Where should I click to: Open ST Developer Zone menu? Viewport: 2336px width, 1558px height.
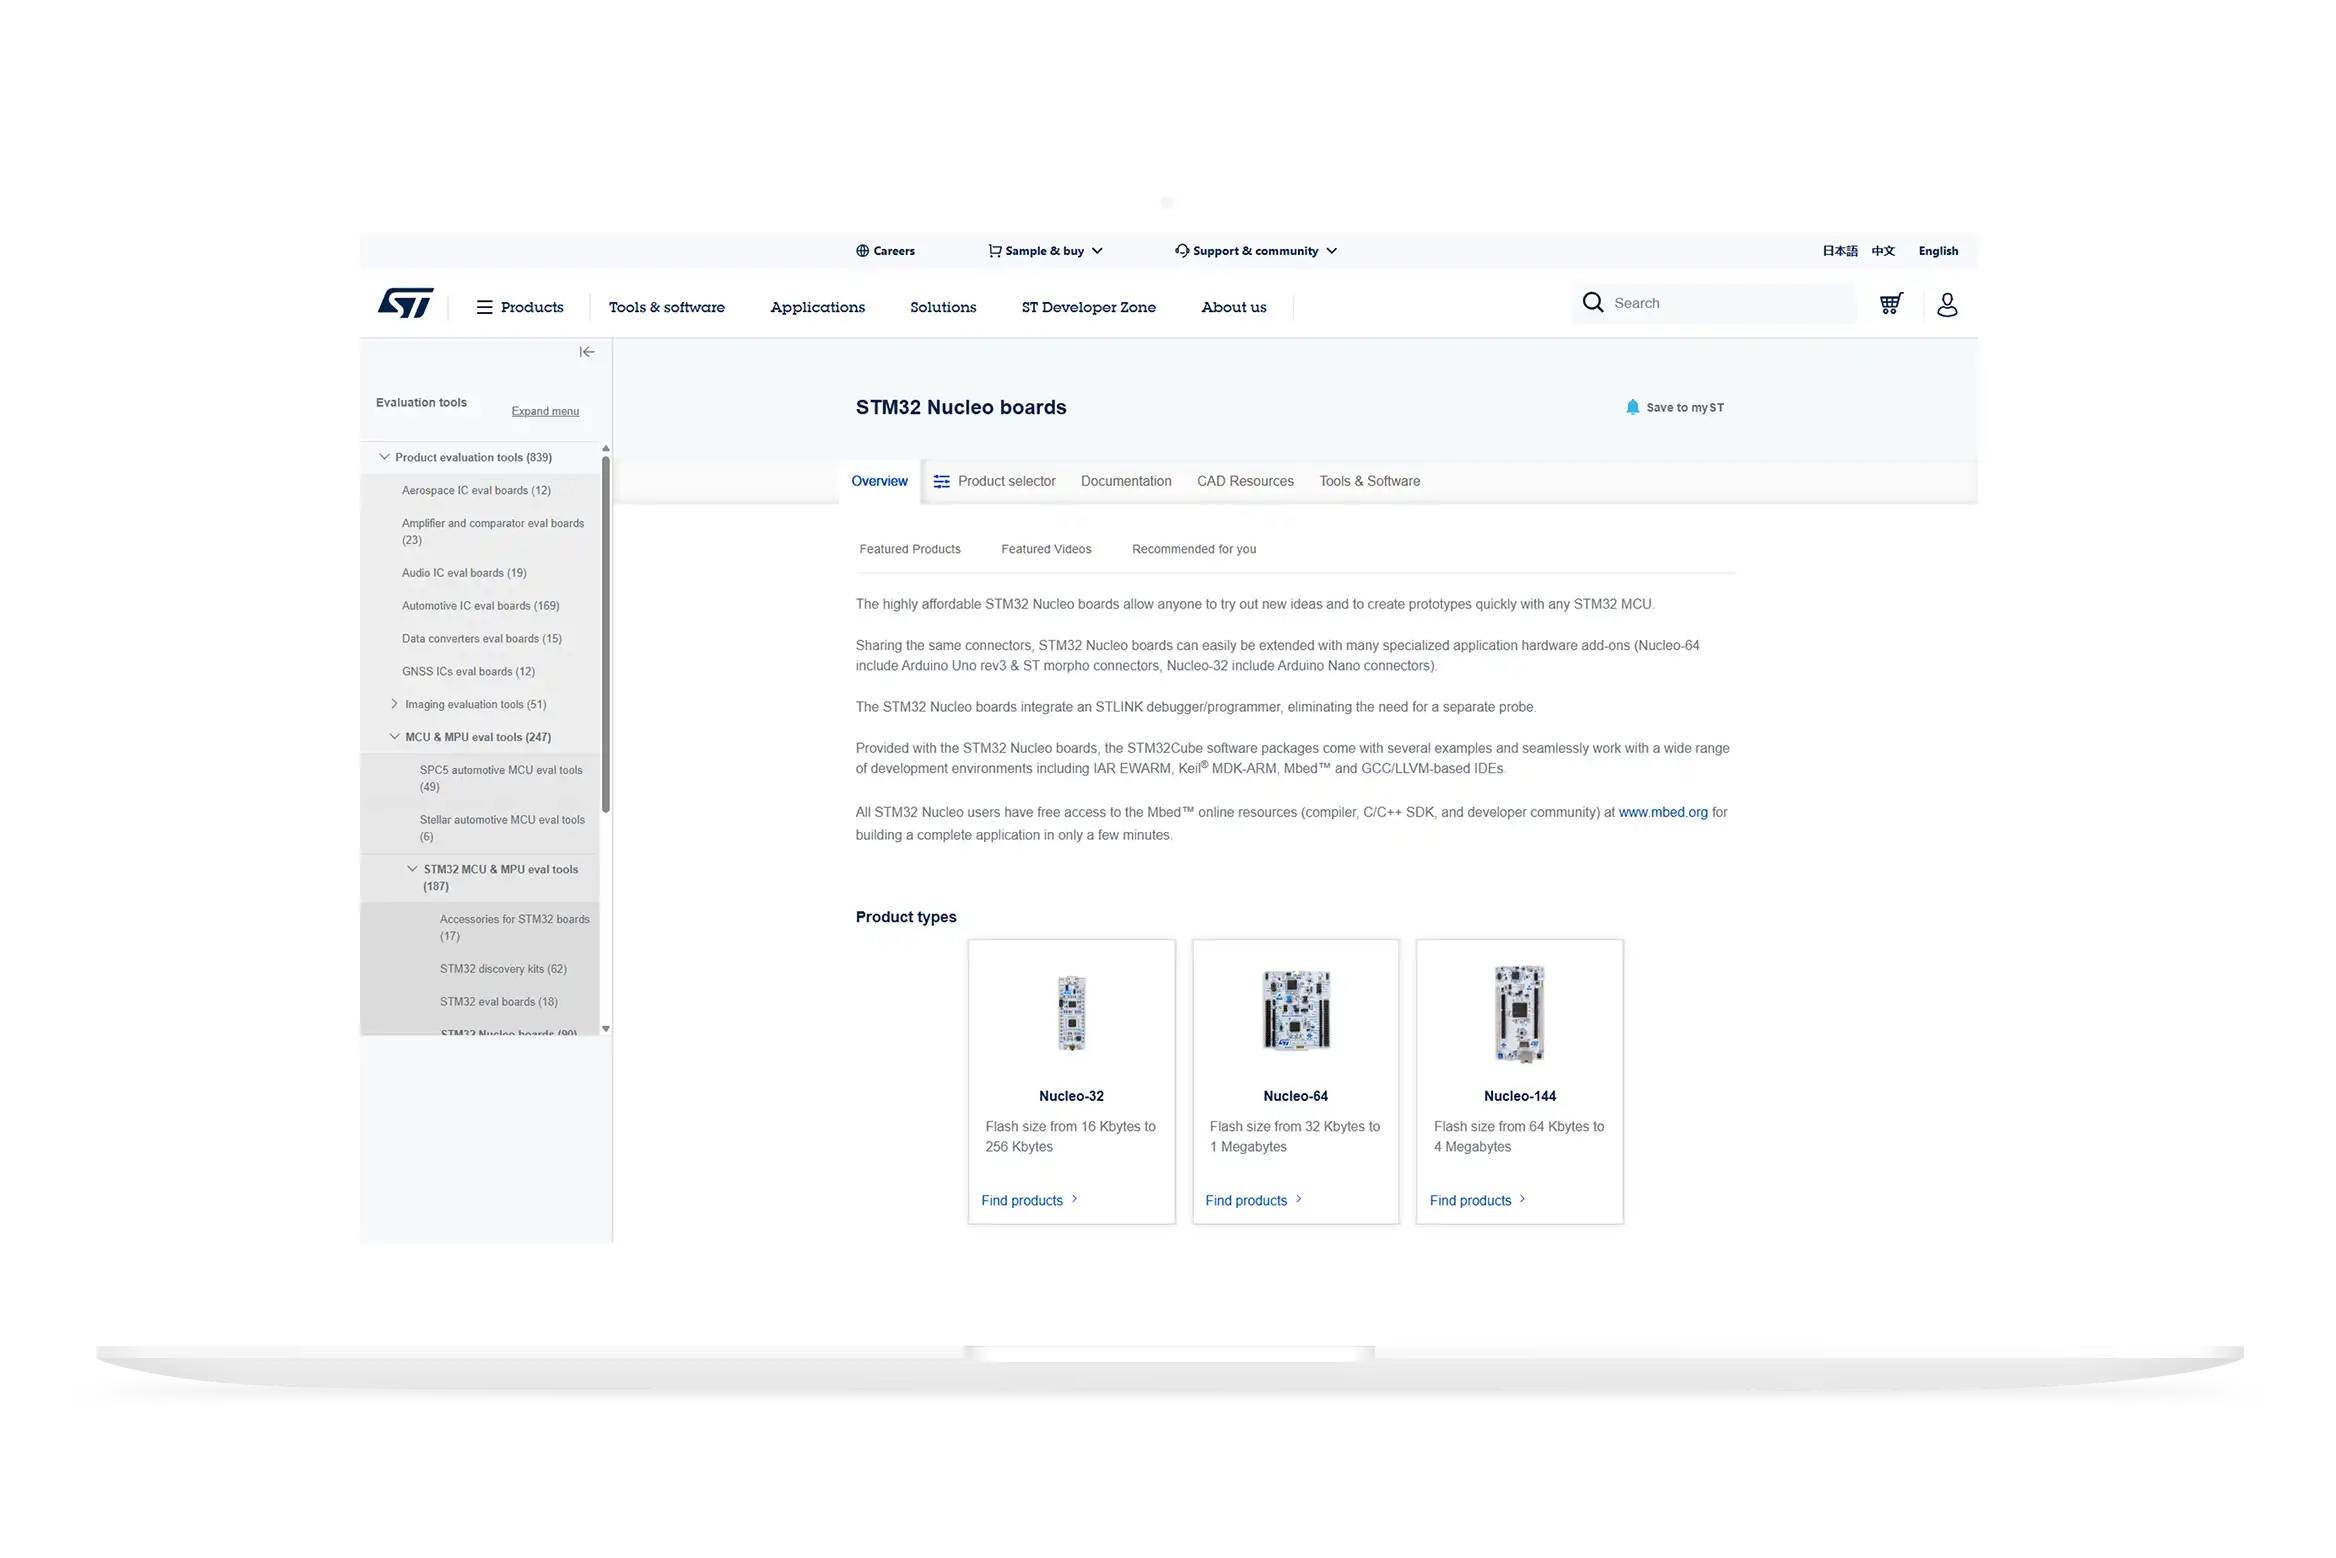pyautogui.click(x=1088, y=307)
